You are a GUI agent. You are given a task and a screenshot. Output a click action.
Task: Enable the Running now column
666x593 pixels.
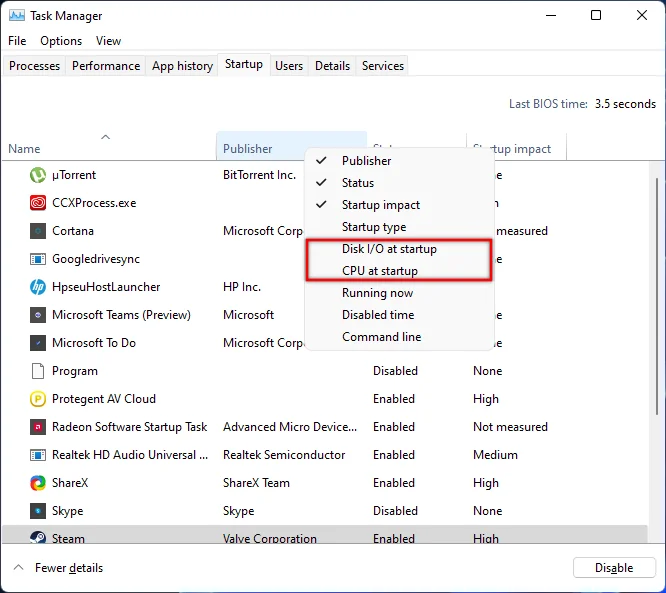click(399, 293)
